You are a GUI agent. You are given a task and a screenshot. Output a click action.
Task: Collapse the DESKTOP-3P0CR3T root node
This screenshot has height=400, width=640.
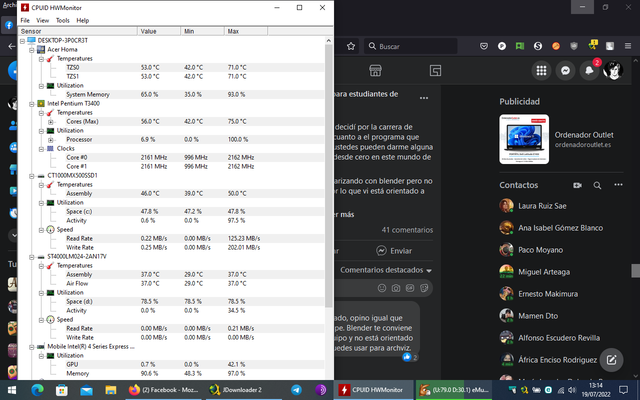pos(22,41)
